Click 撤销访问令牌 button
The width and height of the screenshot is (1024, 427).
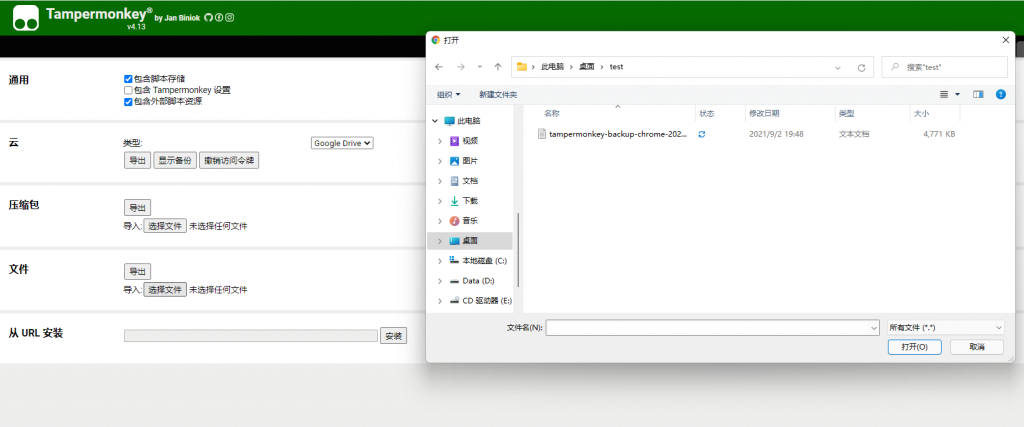pyautogui.click(x=229, y=161)
